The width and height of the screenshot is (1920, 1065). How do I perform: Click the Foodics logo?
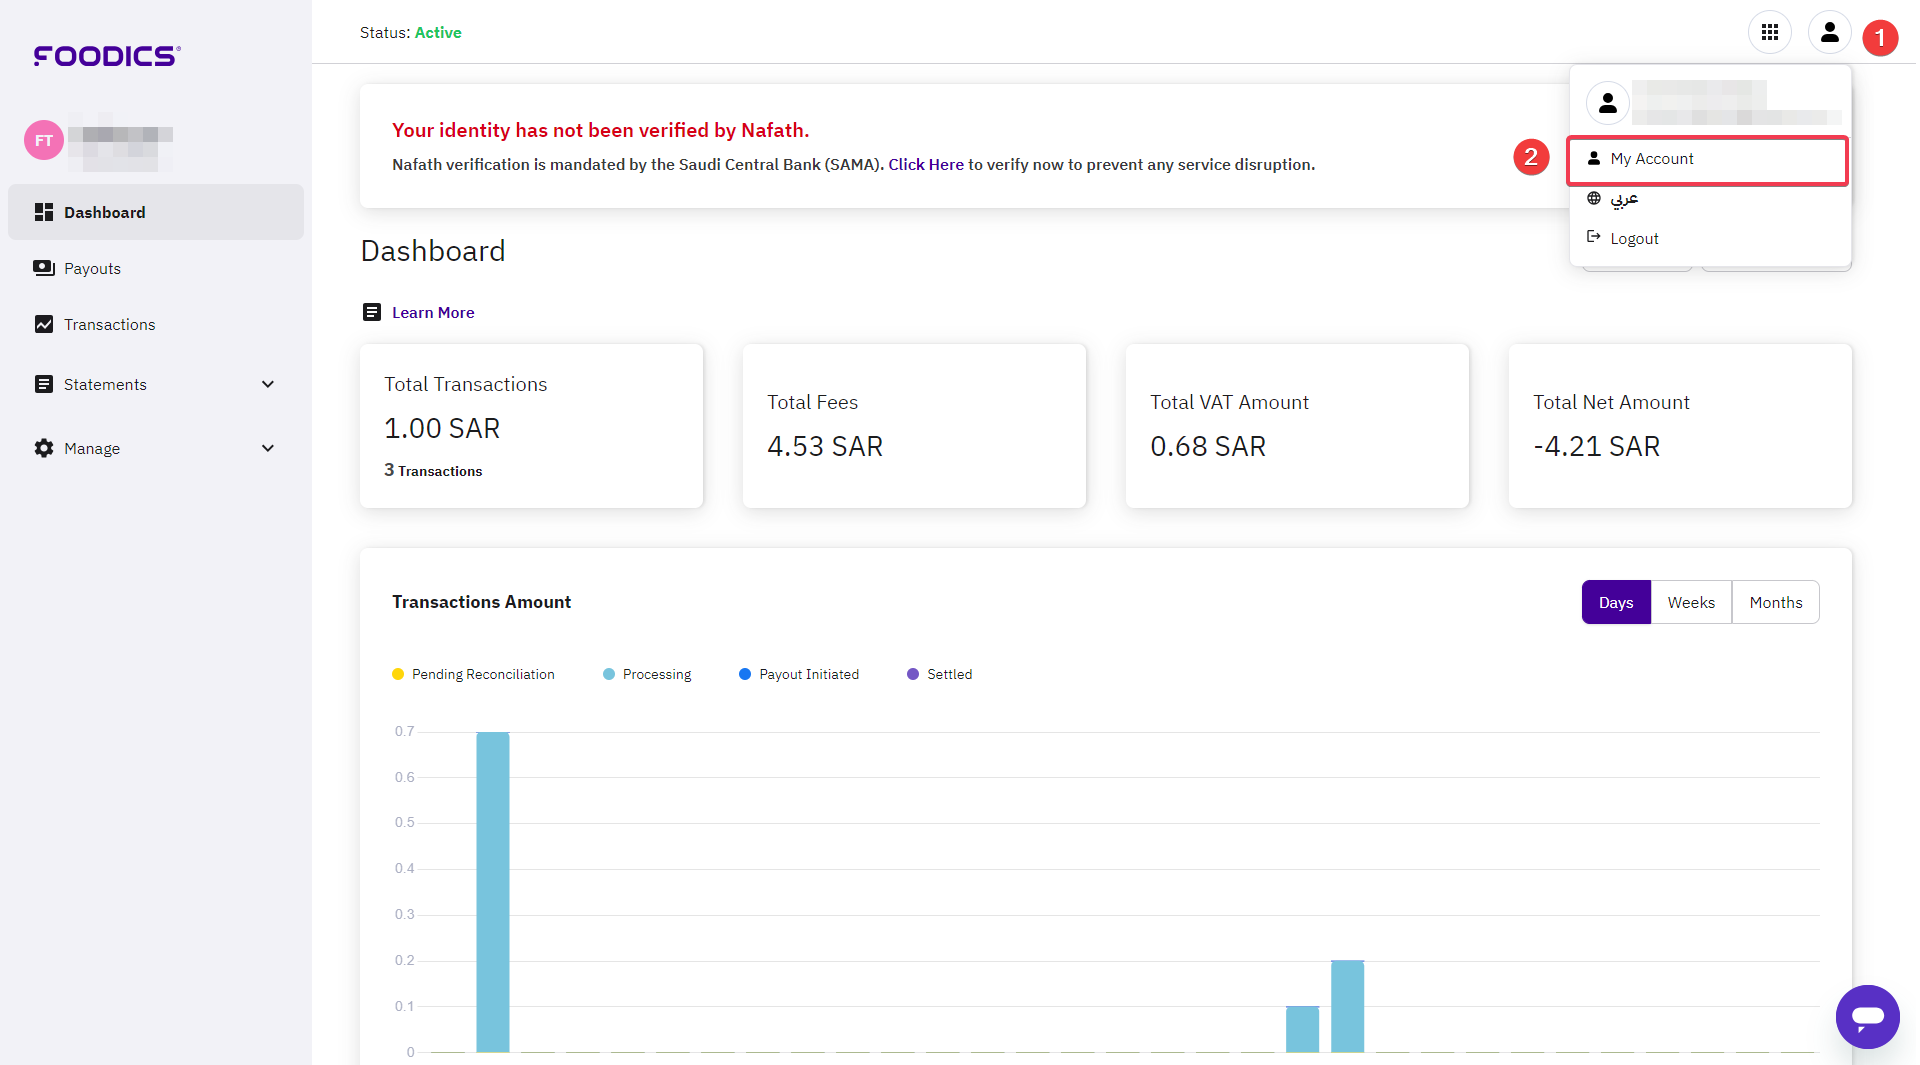[x=107, y=56]
